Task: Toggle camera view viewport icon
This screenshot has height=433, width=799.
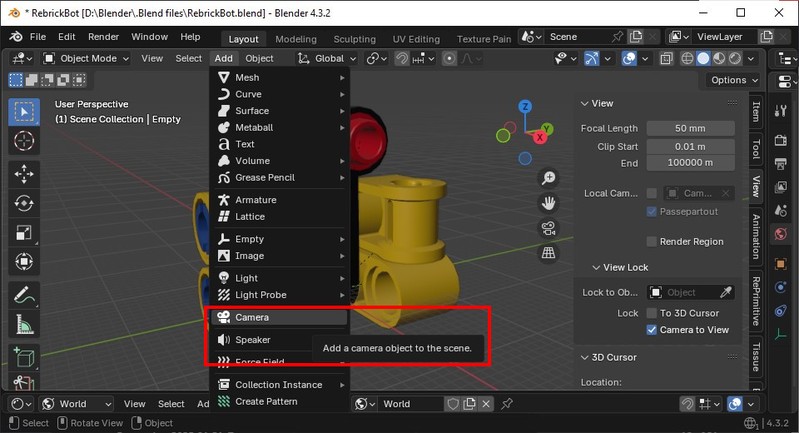Action: pyautogui.click(x=548, y=228)
